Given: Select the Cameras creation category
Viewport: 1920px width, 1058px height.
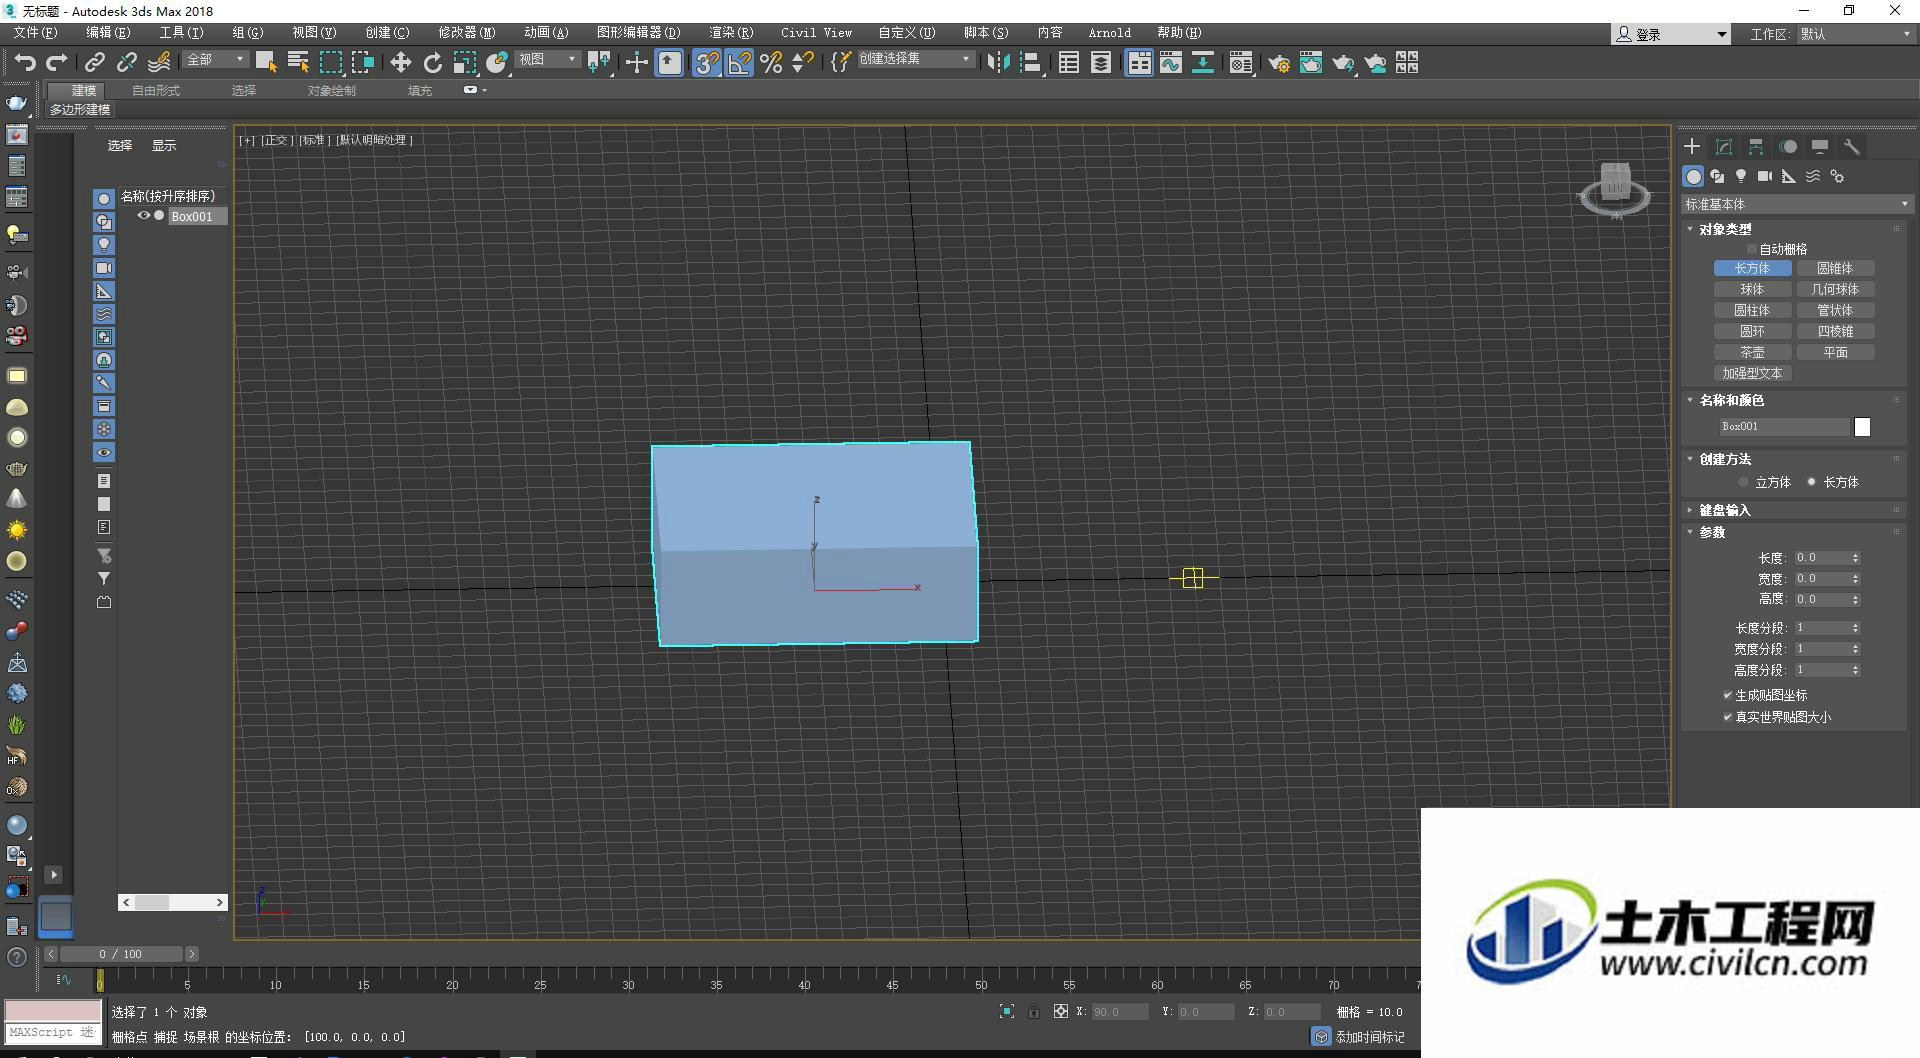Looking at the screenshot, I should click(x=1765, y=176).
